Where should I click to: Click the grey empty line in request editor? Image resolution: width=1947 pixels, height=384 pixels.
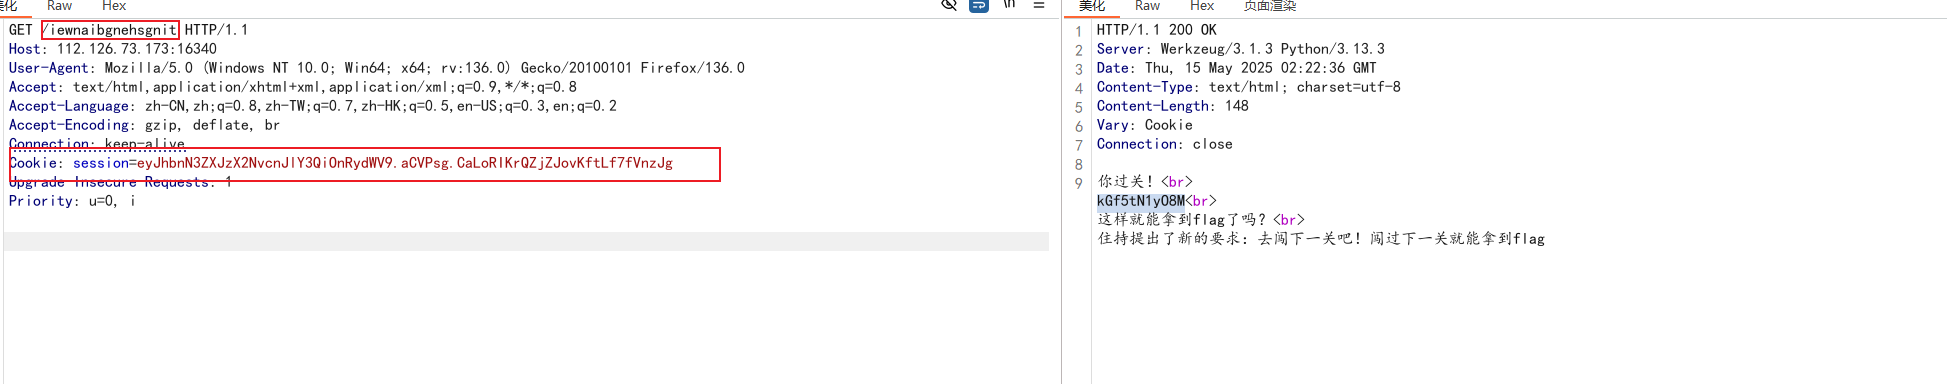click(x=526, y=241)
